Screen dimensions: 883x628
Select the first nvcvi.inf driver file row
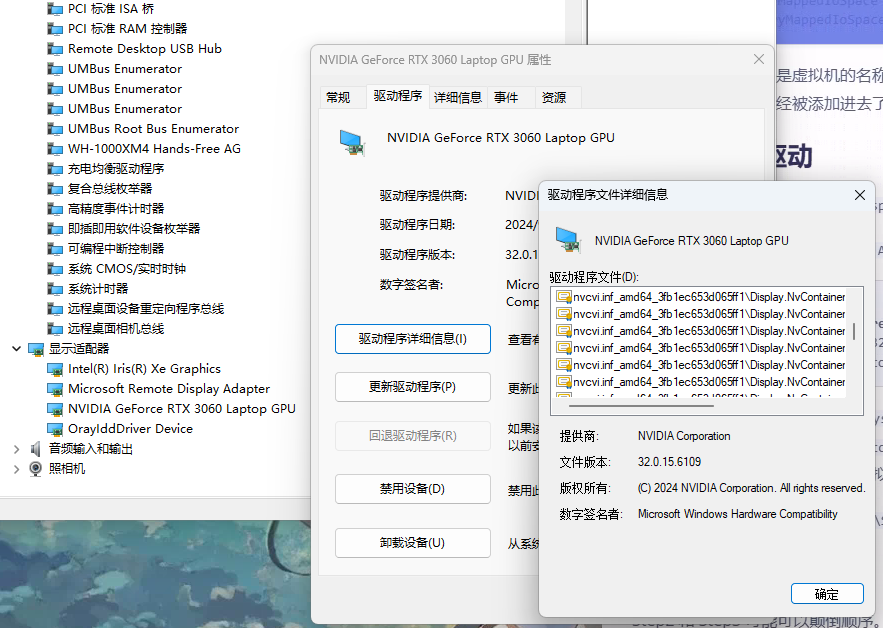[700, 297]
